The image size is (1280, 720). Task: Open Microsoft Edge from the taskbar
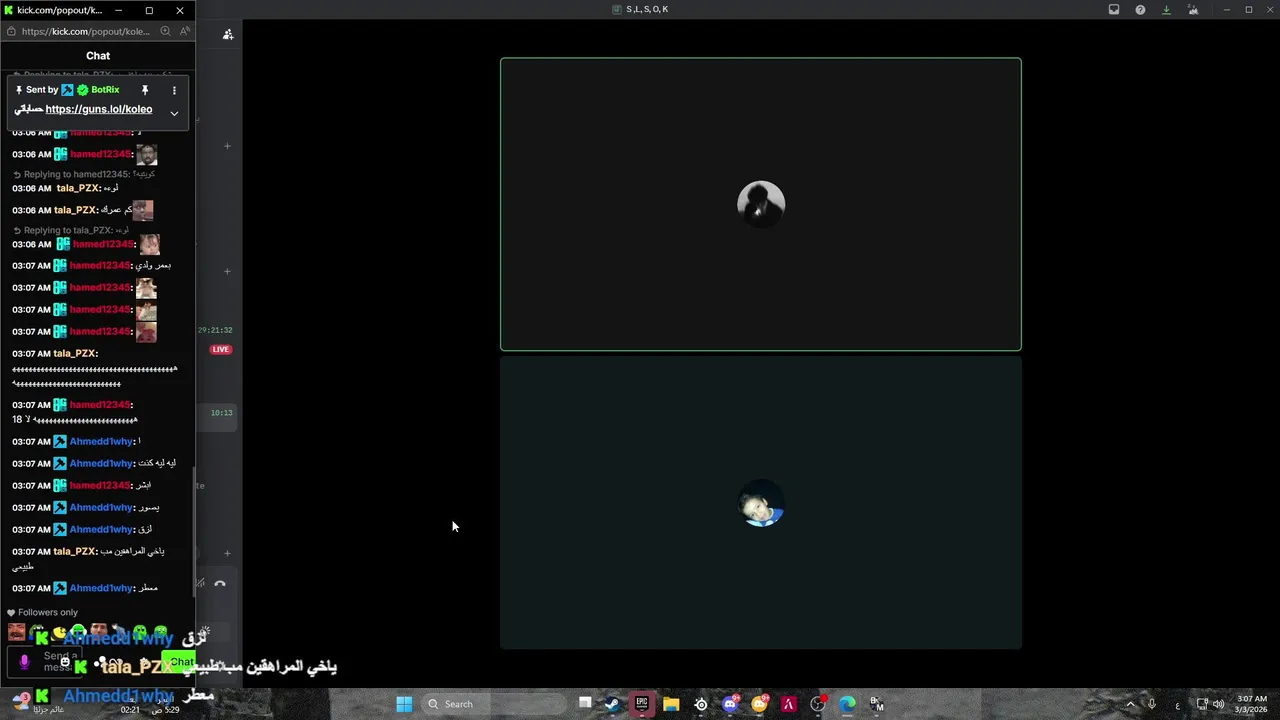pos(848,704)
